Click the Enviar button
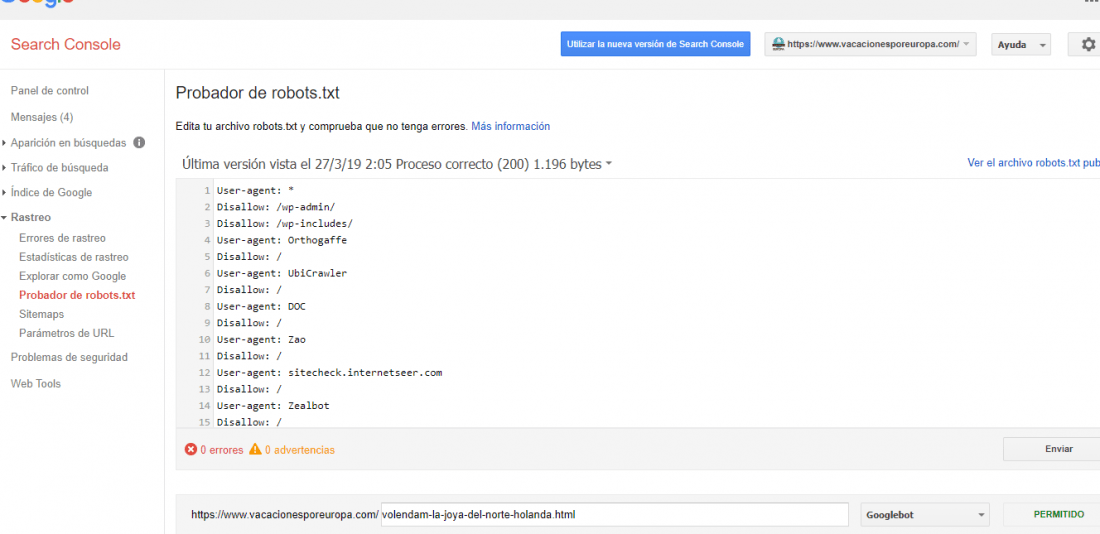 1052,449
